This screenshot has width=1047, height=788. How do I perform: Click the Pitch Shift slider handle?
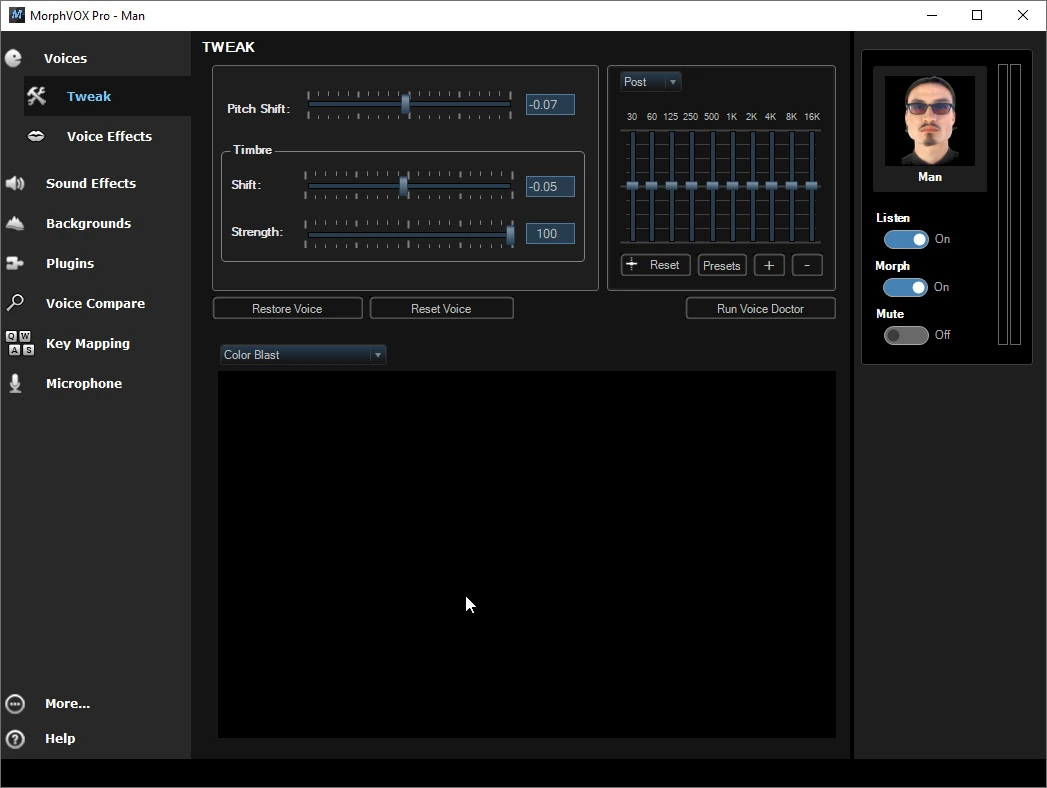(405, 104)
